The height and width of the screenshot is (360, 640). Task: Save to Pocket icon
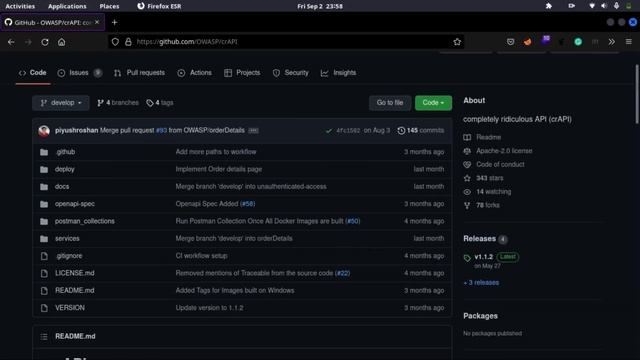[510, 42]
